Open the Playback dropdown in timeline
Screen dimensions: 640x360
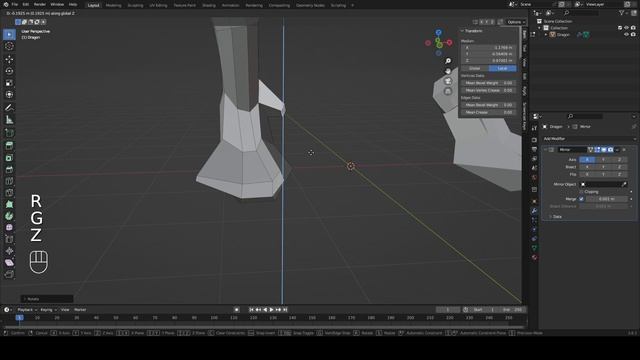coord(27,310)
